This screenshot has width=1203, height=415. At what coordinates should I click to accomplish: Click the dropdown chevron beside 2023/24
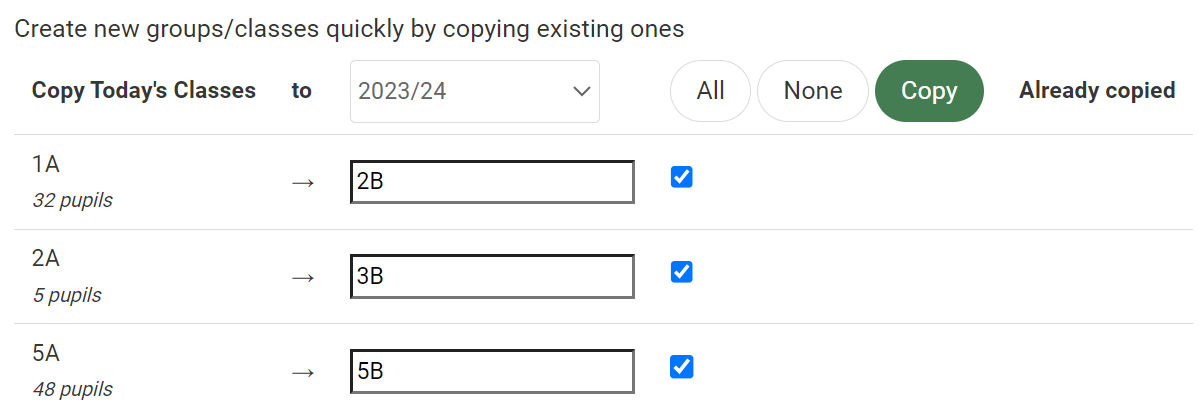tap(581, 91)
